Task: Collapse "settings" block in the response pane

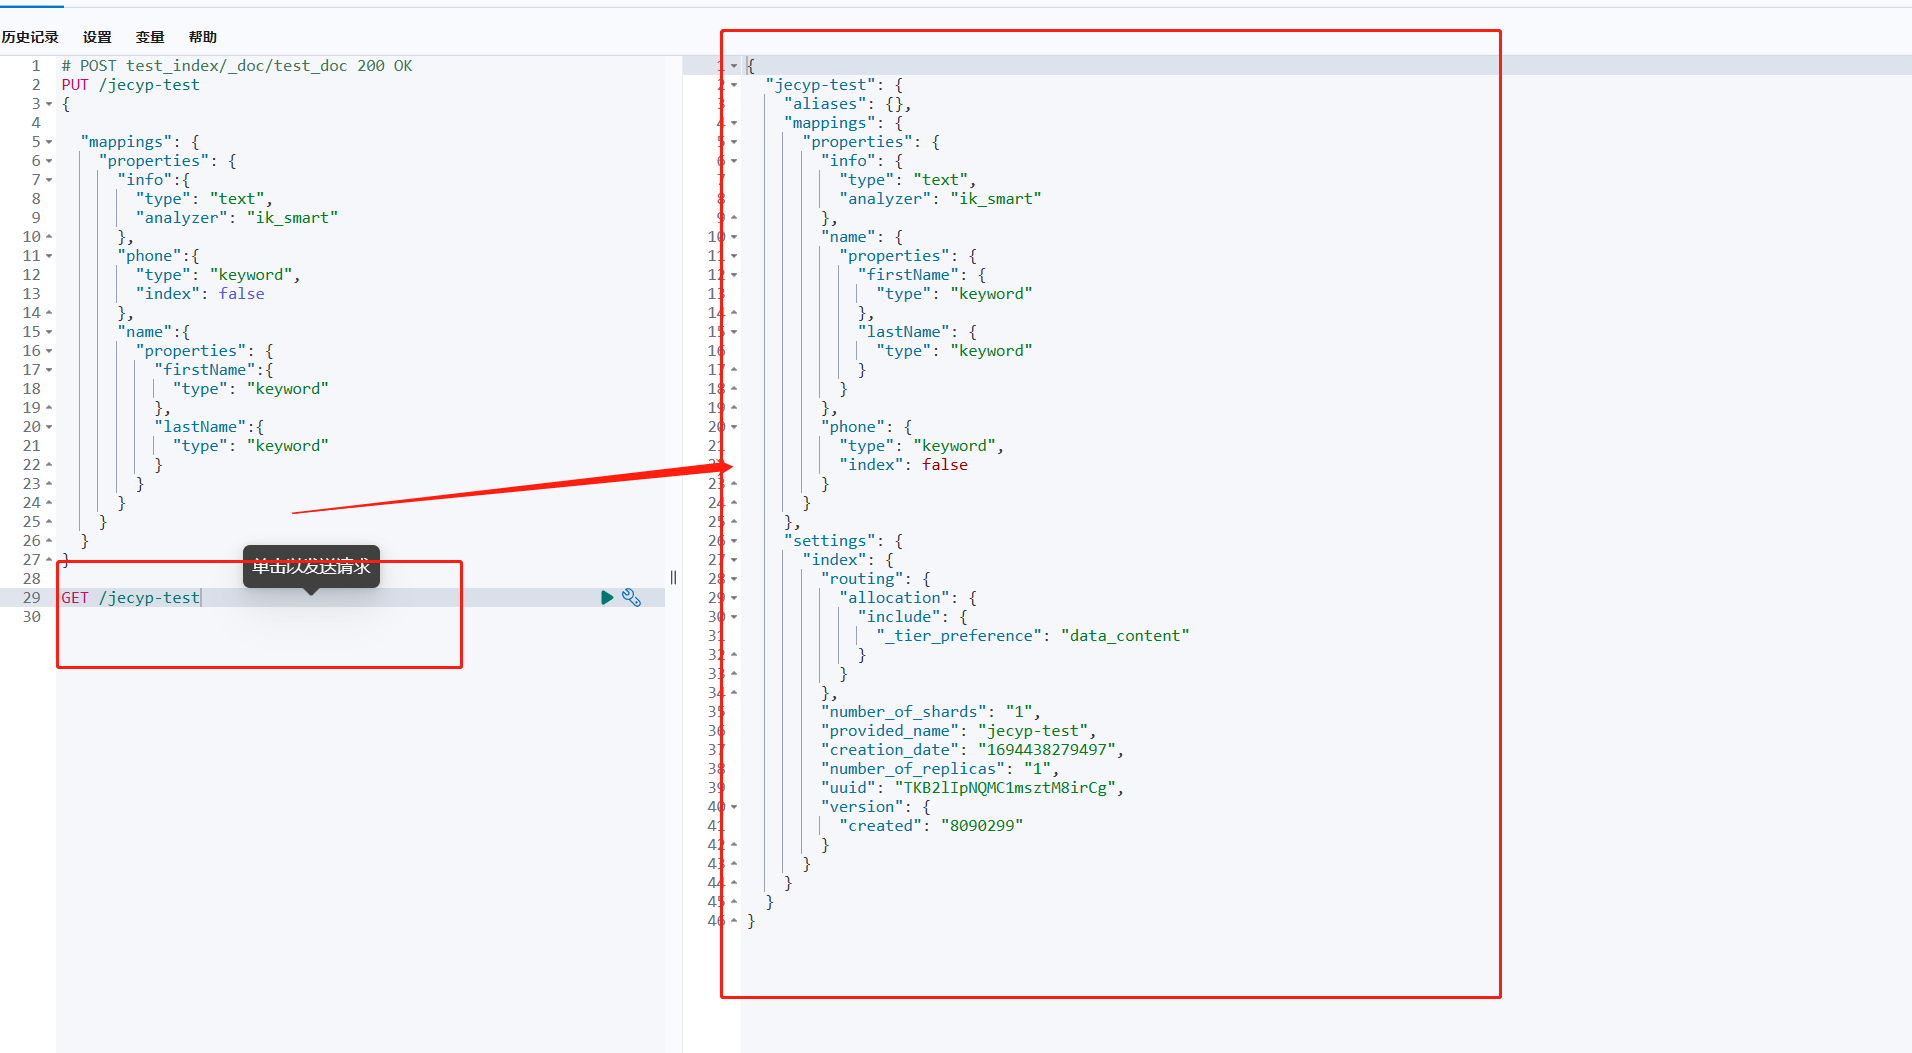Action: pos(734,541)
